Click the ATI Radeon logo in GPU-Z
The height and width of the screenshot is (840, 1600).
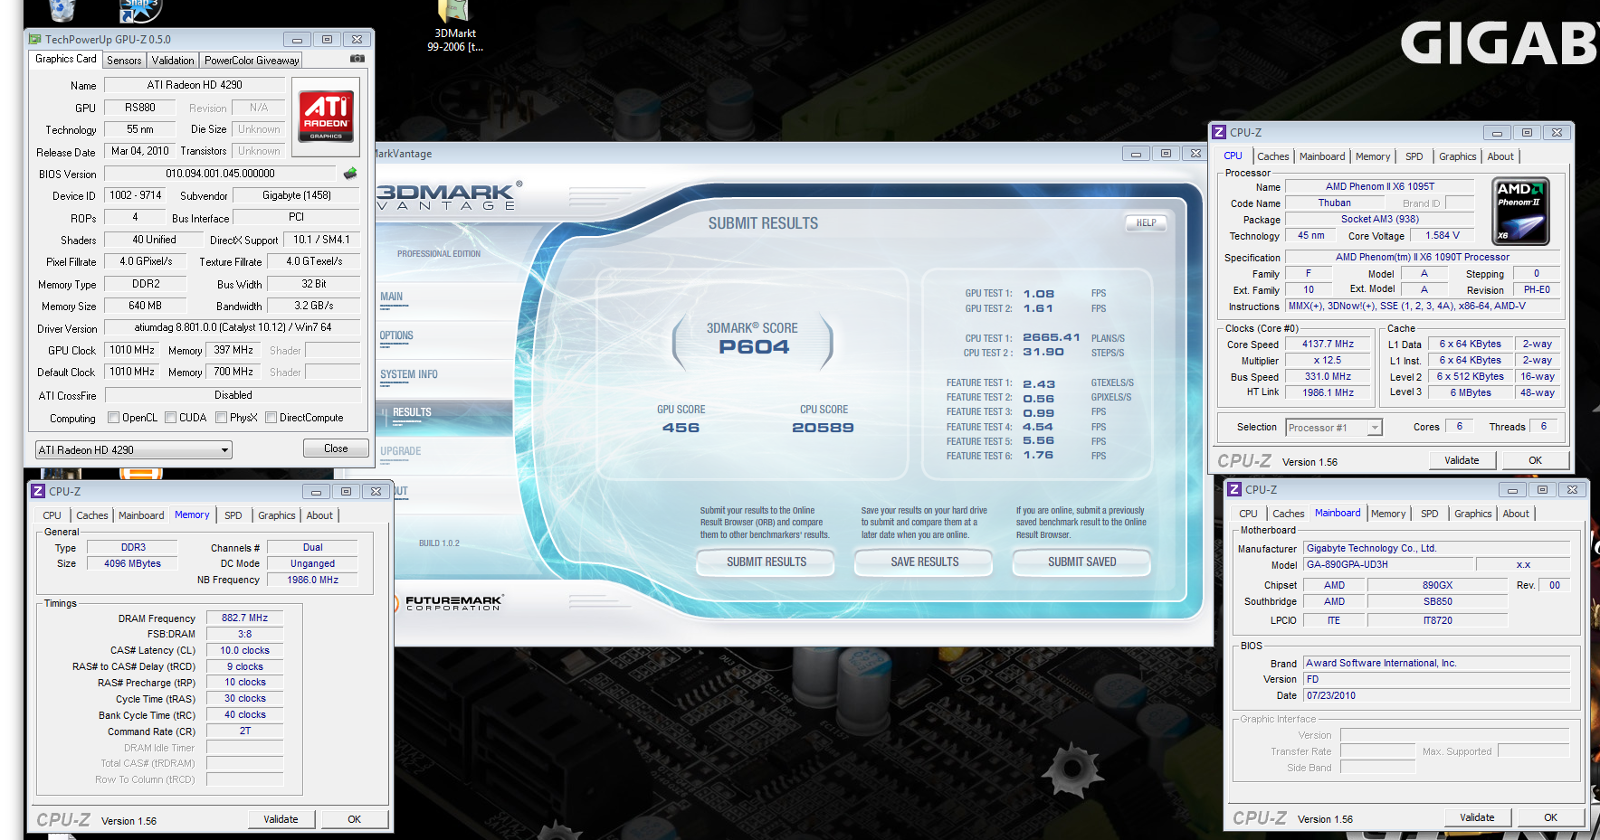pyautogui.click(x=326, y=116)
